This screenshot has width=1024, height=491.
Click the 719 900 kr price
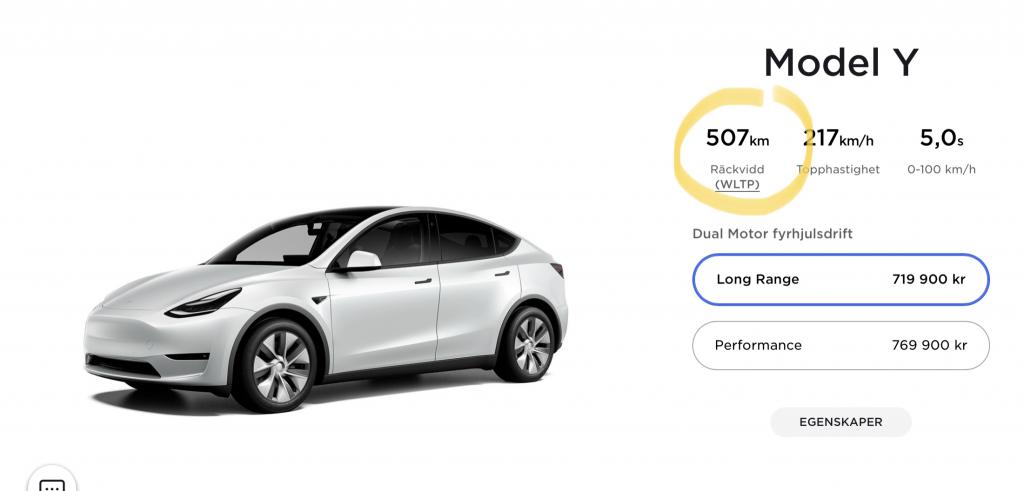(928, 279)
